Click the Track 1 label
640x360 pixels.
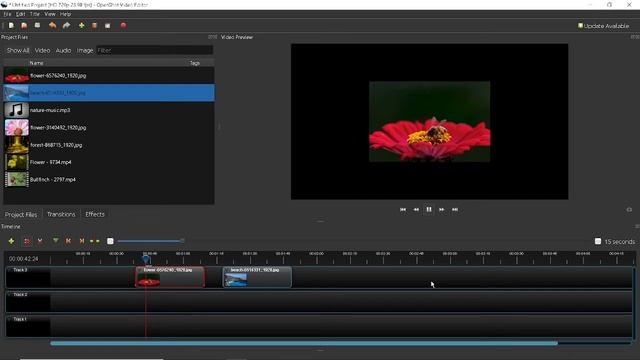point(20,319)
